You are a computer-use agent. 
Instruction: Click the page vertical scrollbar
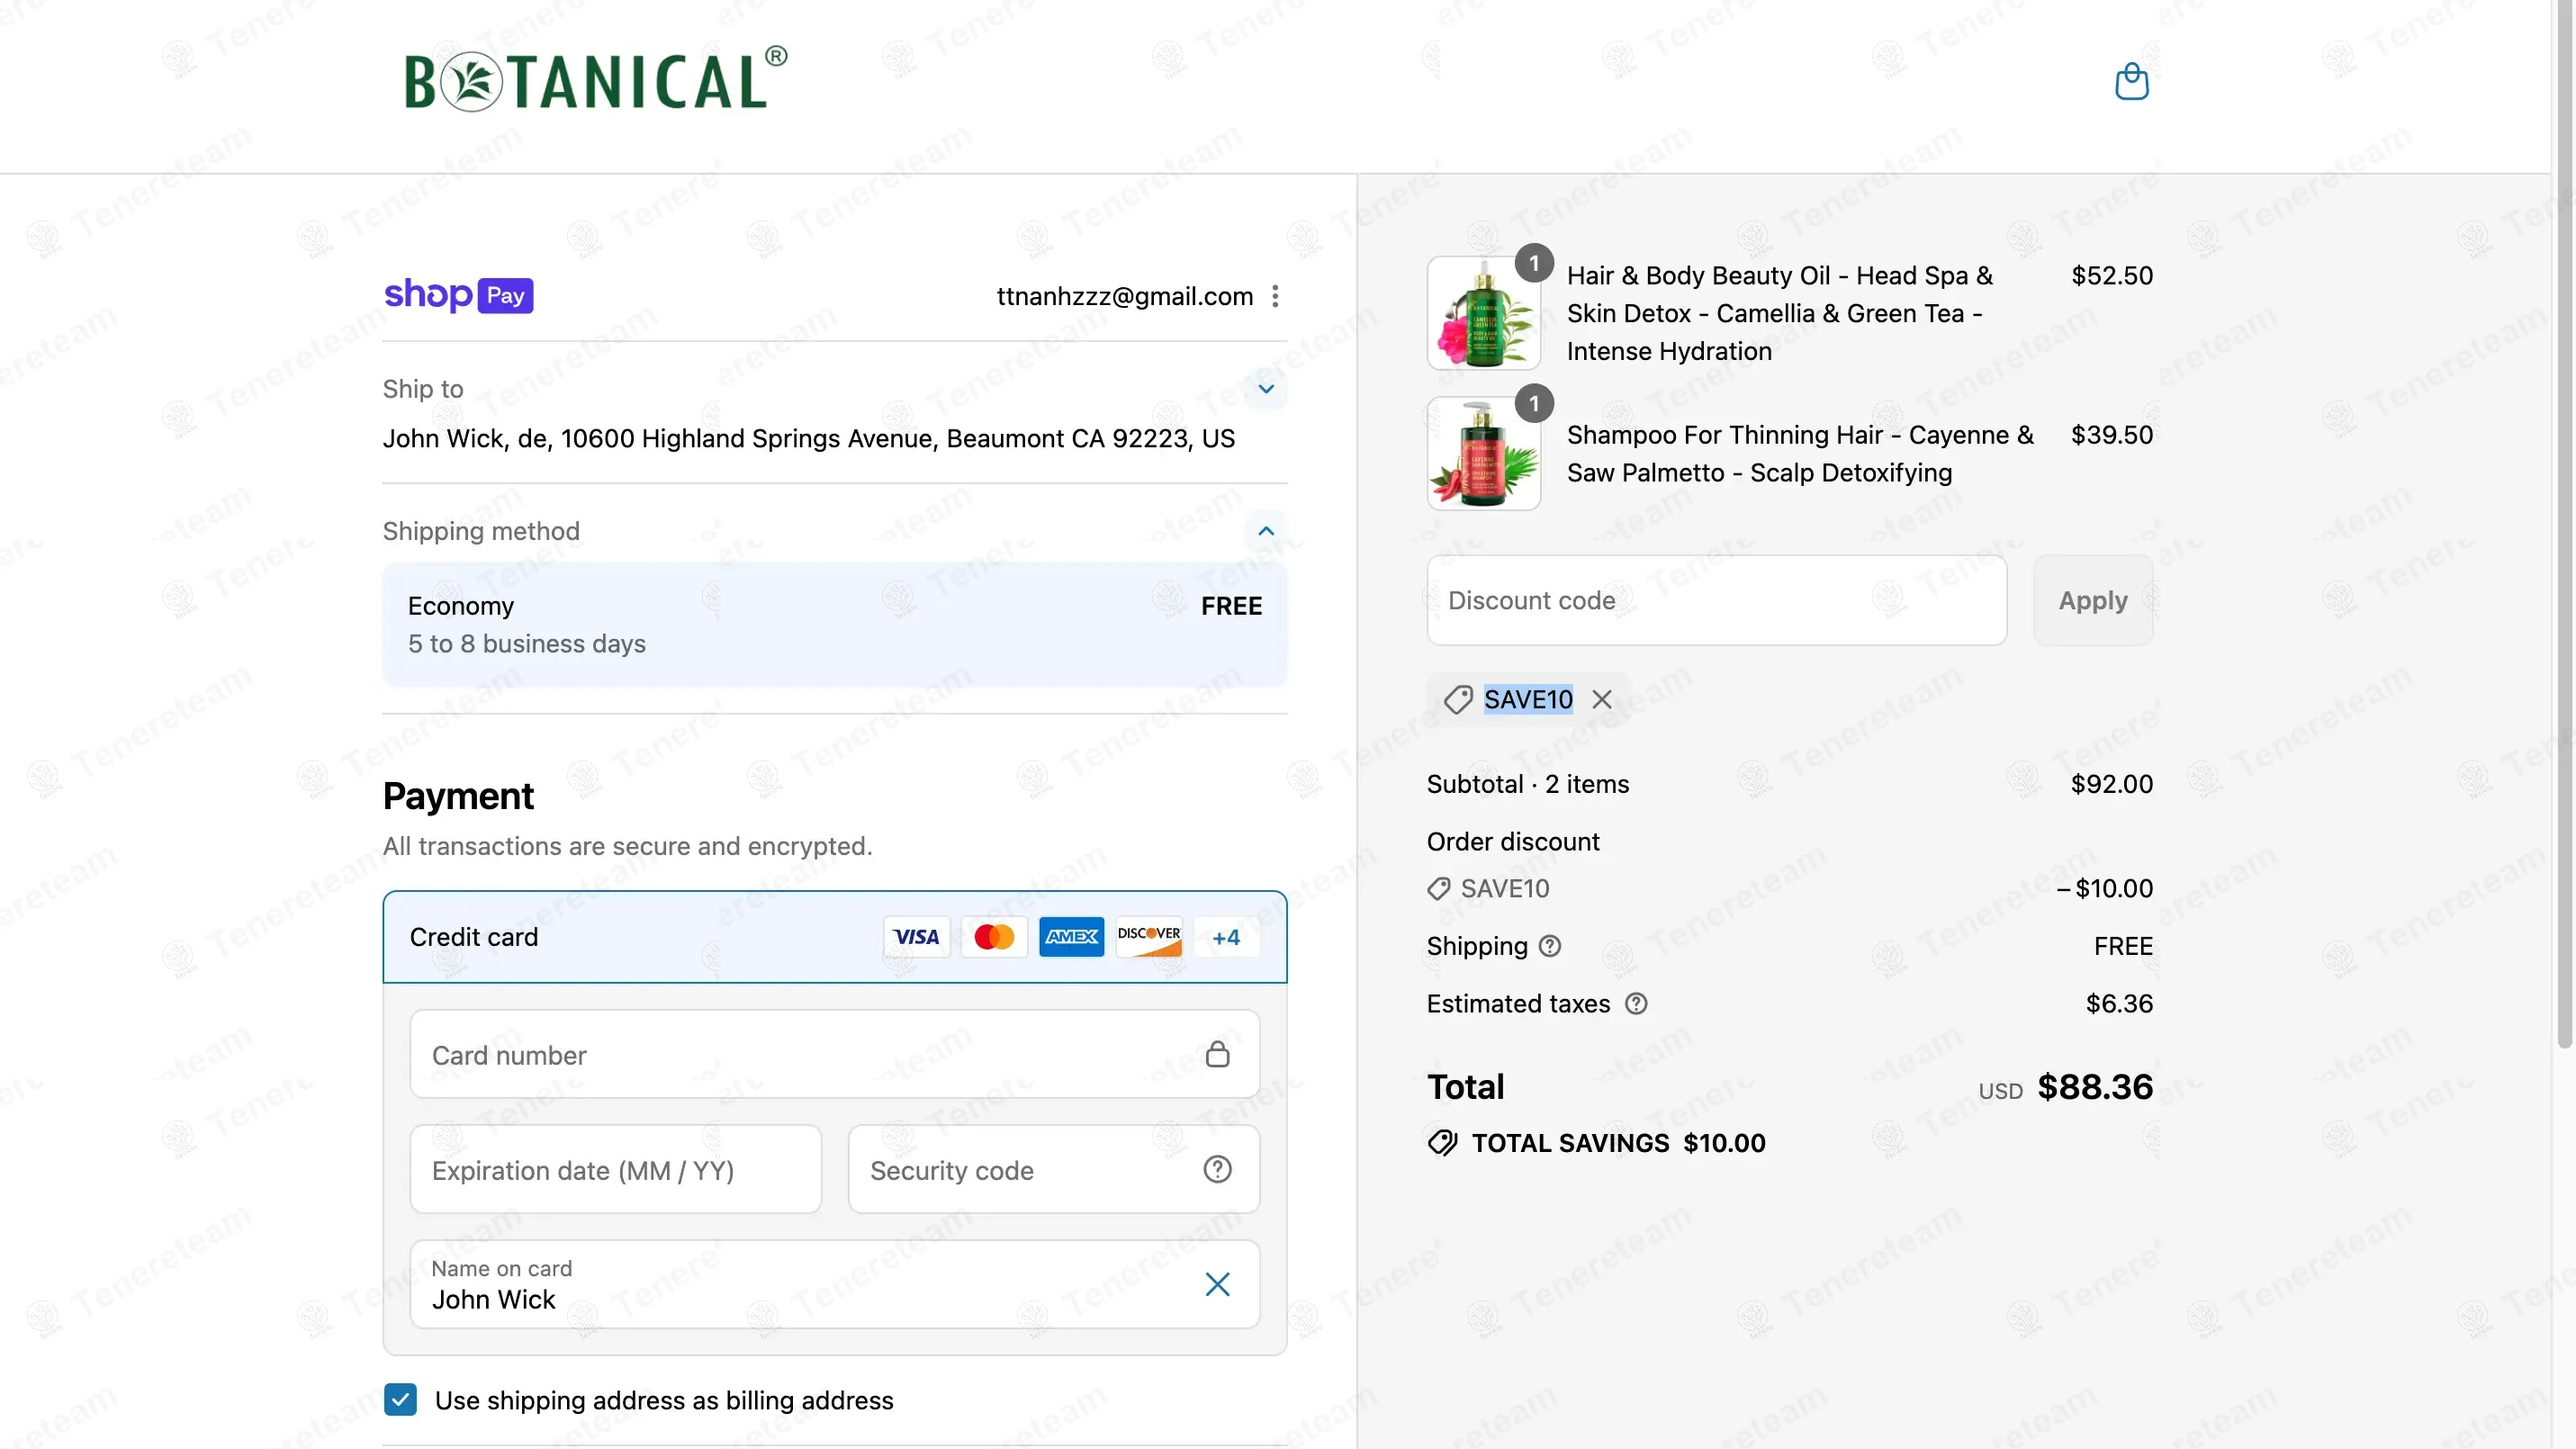click(2564, 524)
